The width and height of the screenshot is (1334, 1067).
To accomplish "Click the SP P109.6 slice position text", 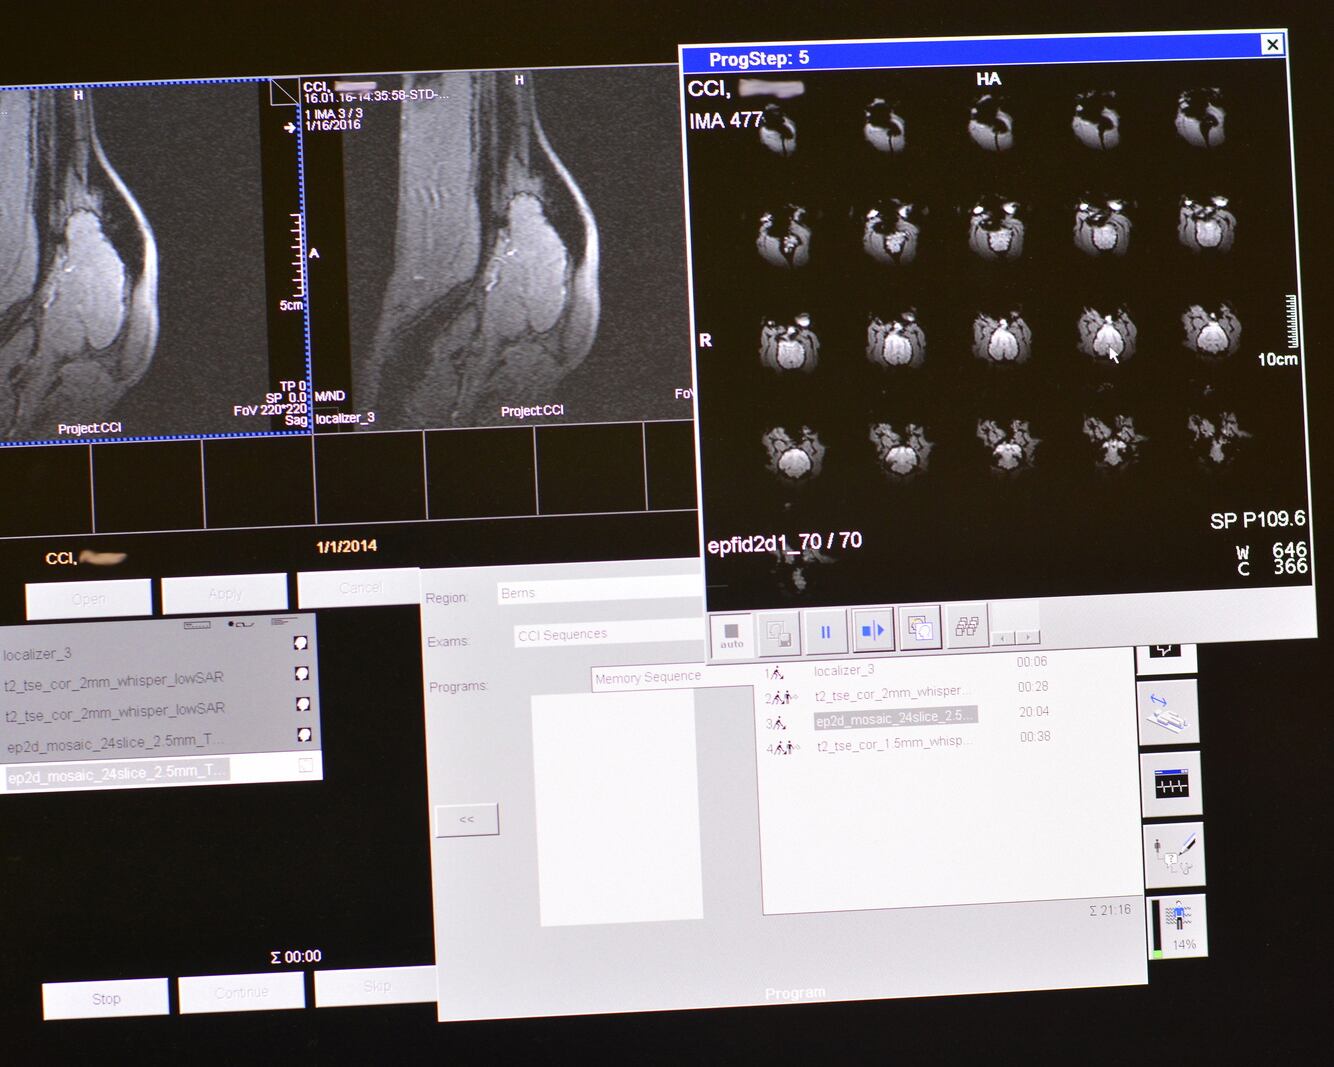I will tap(1257, 520).
